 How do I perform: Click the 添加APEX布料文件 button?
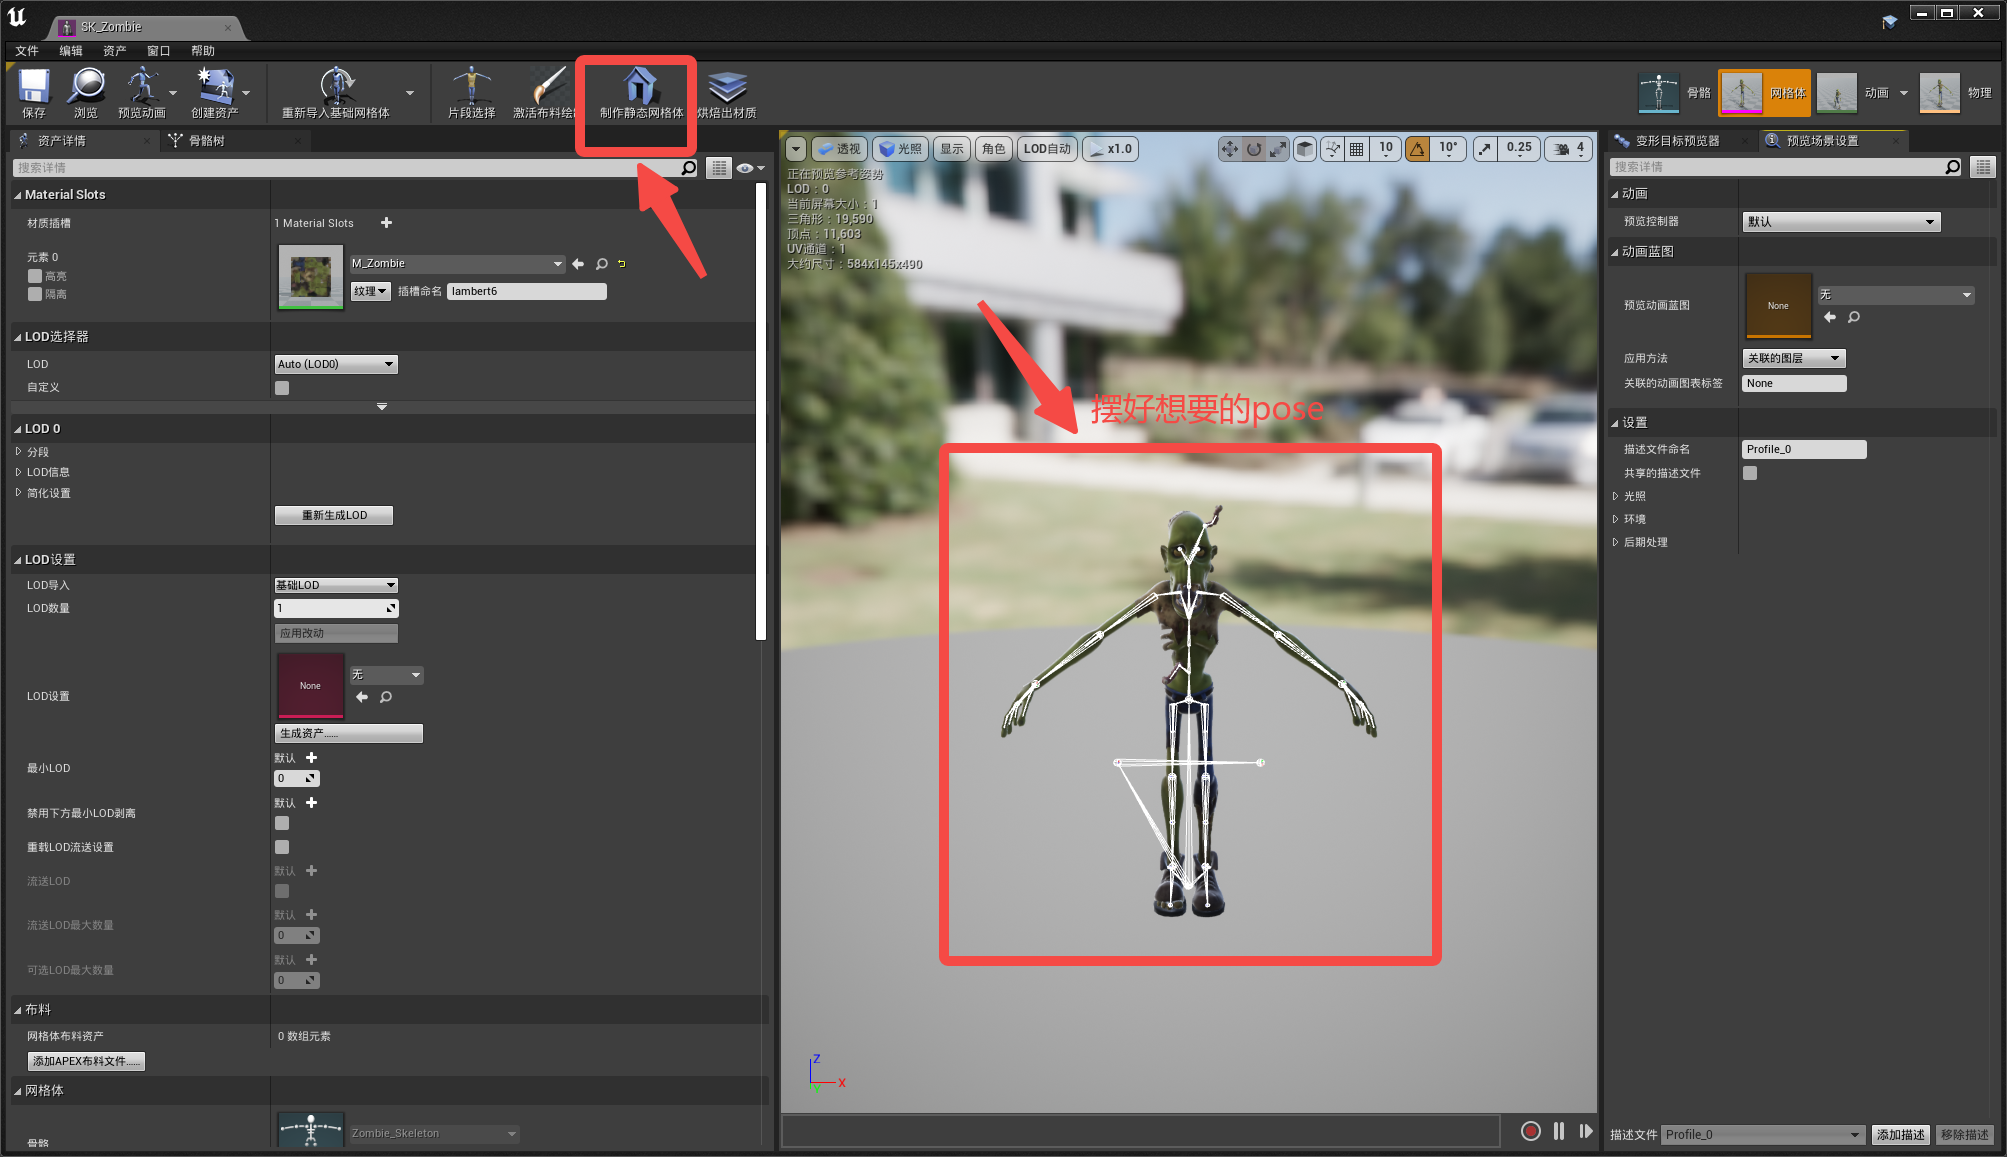click(85, 1060)
